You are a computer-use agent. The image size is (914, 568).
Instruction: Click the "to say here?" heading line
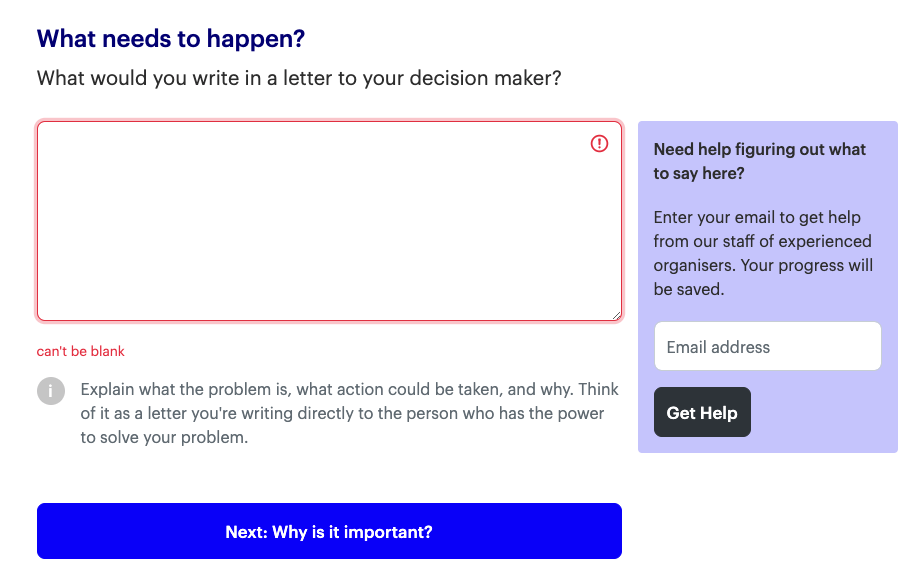coord(699,174)
